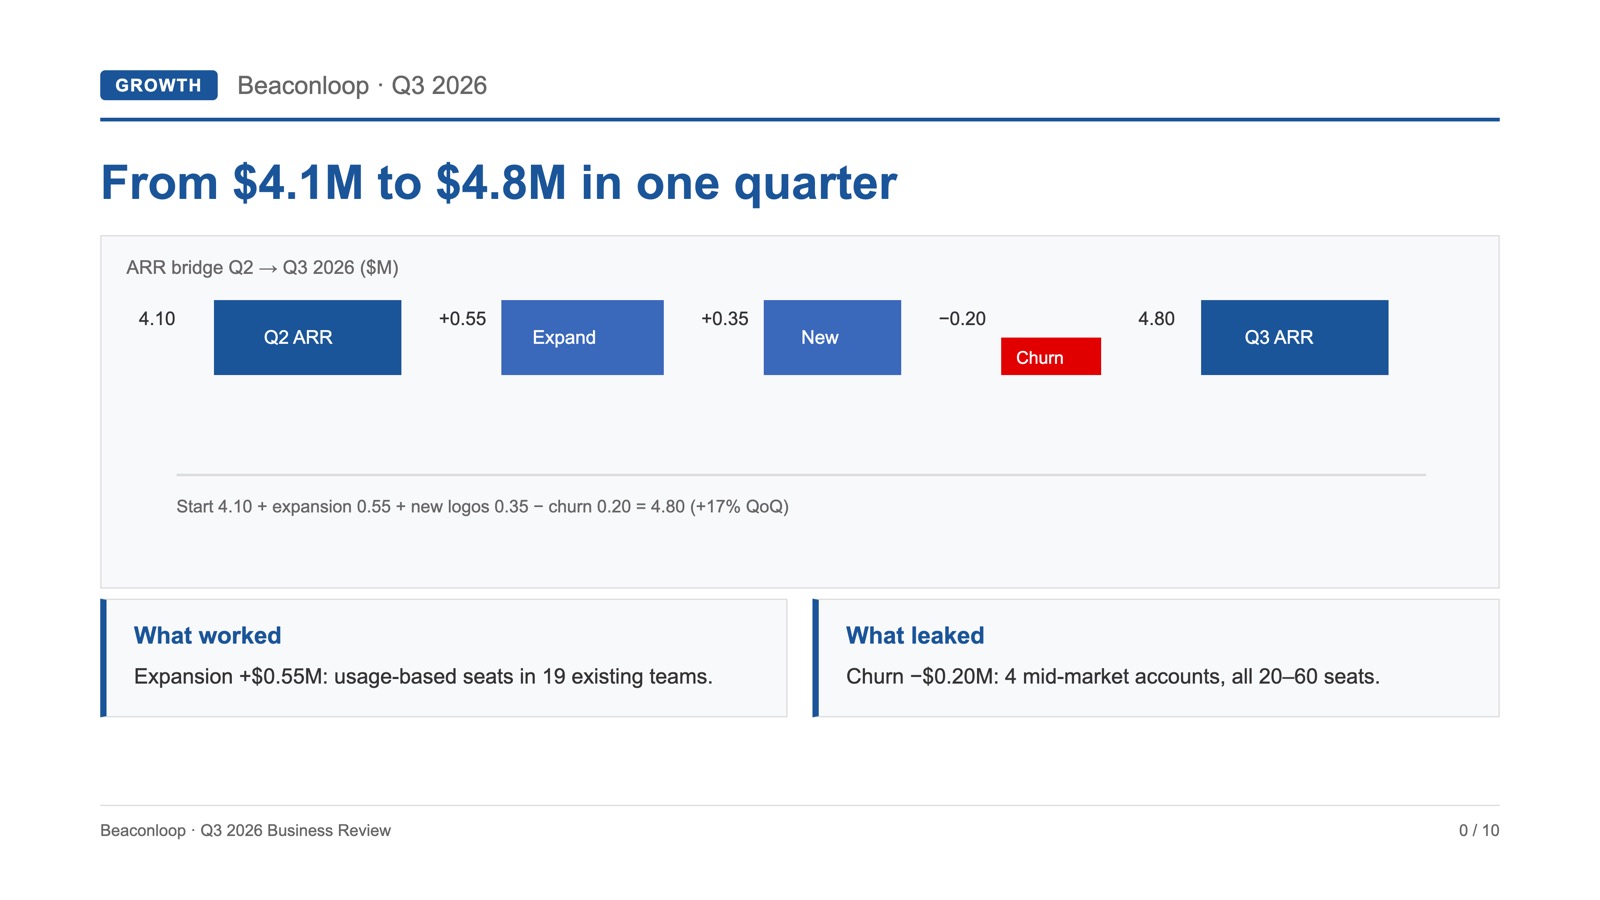Click the 'What leaked' heading

click(915, 636)
